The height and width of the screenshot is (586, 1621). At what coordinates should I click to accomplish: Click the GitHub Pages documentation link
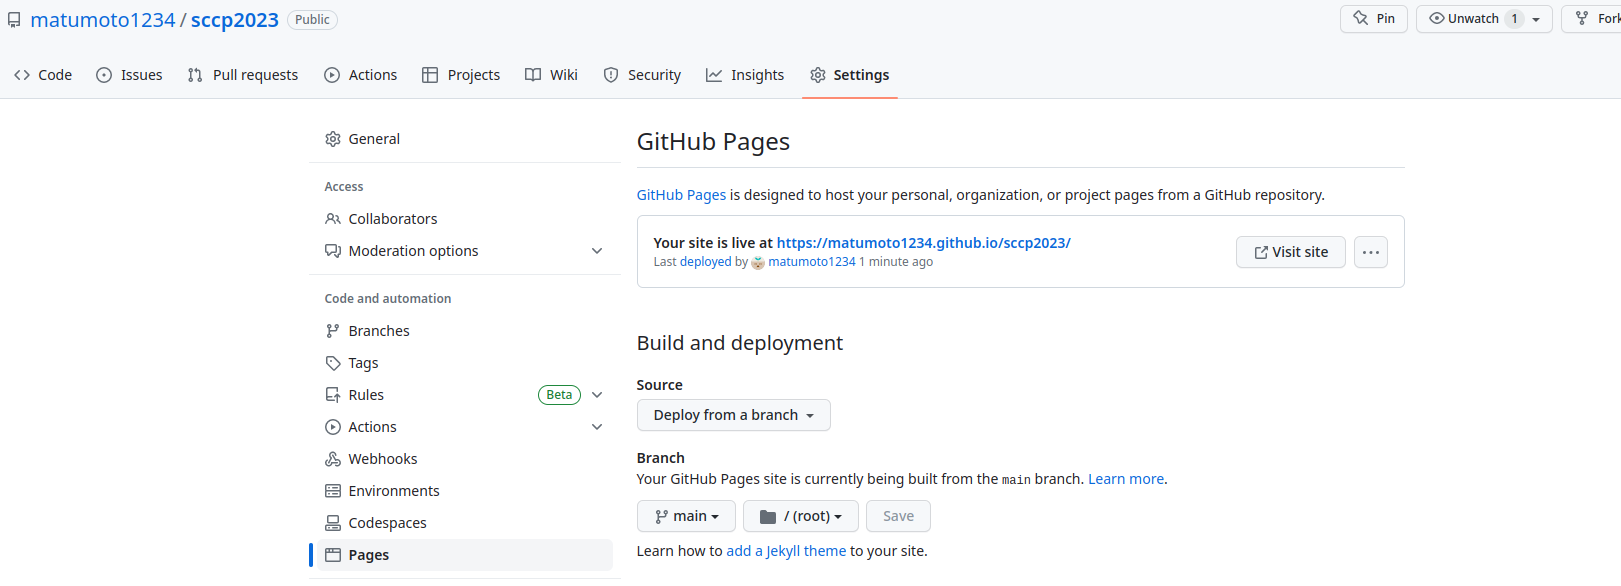pos(681,195)
